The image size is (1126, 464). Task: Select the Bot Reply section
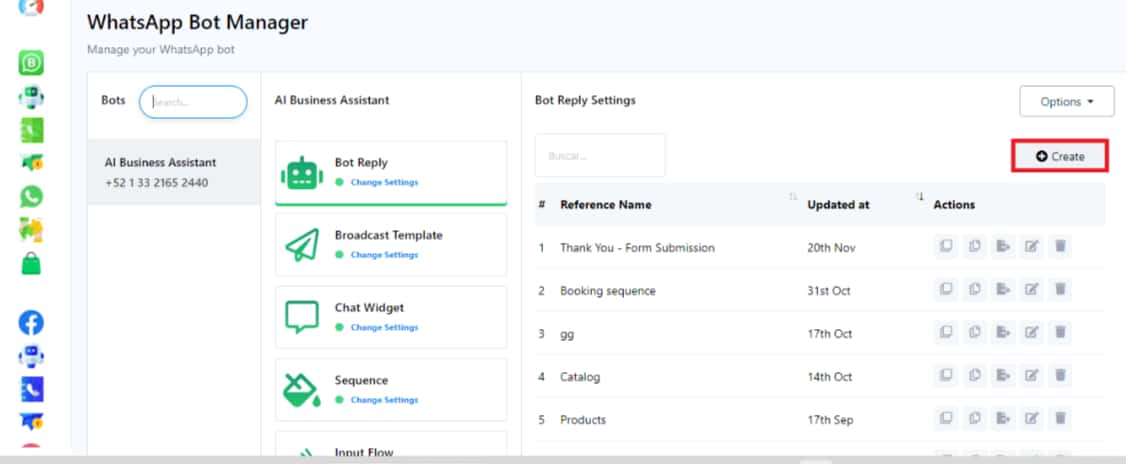(390, 172)
